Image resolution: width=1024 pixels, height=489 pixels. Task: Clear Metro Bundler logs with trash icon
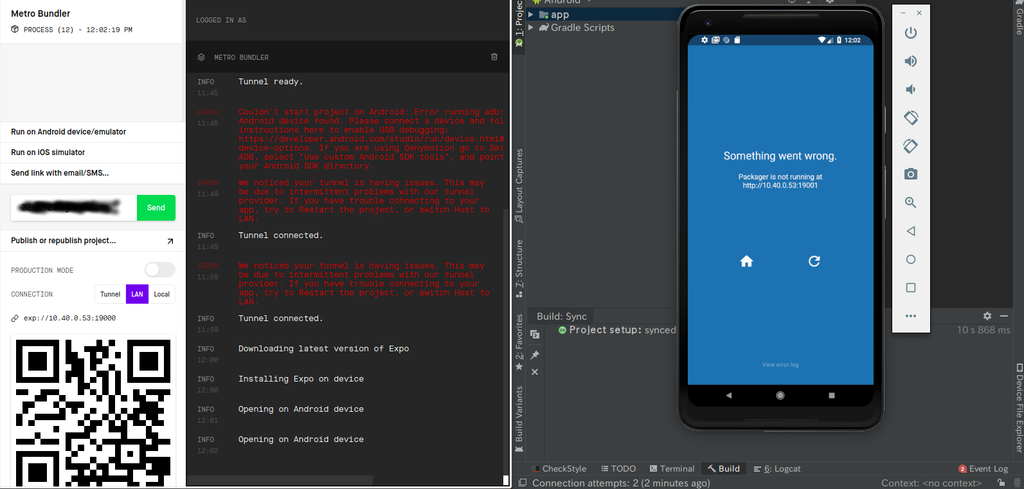(494, 57)
